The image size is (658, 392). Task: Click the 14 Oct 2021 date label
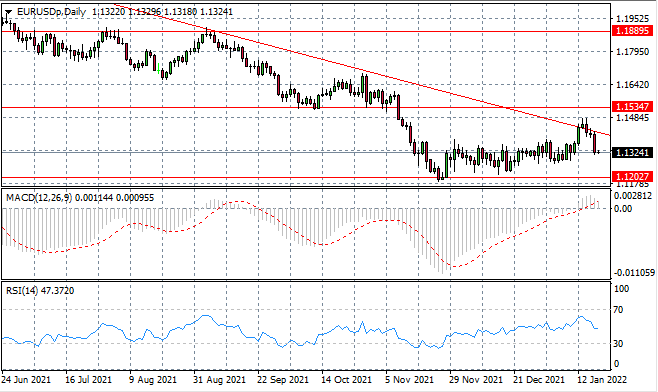[347, 380]
